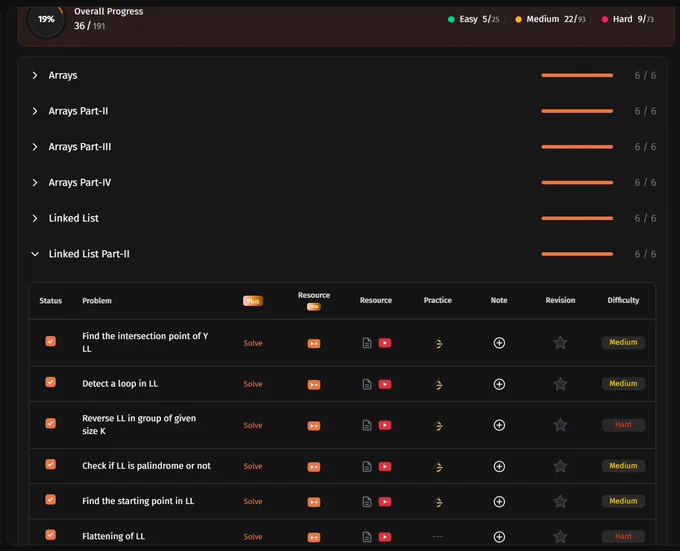Add a note for Reverse LL in group
This screenshot has height=551, width=680.
pyautogui.click(x=499, y=425)
